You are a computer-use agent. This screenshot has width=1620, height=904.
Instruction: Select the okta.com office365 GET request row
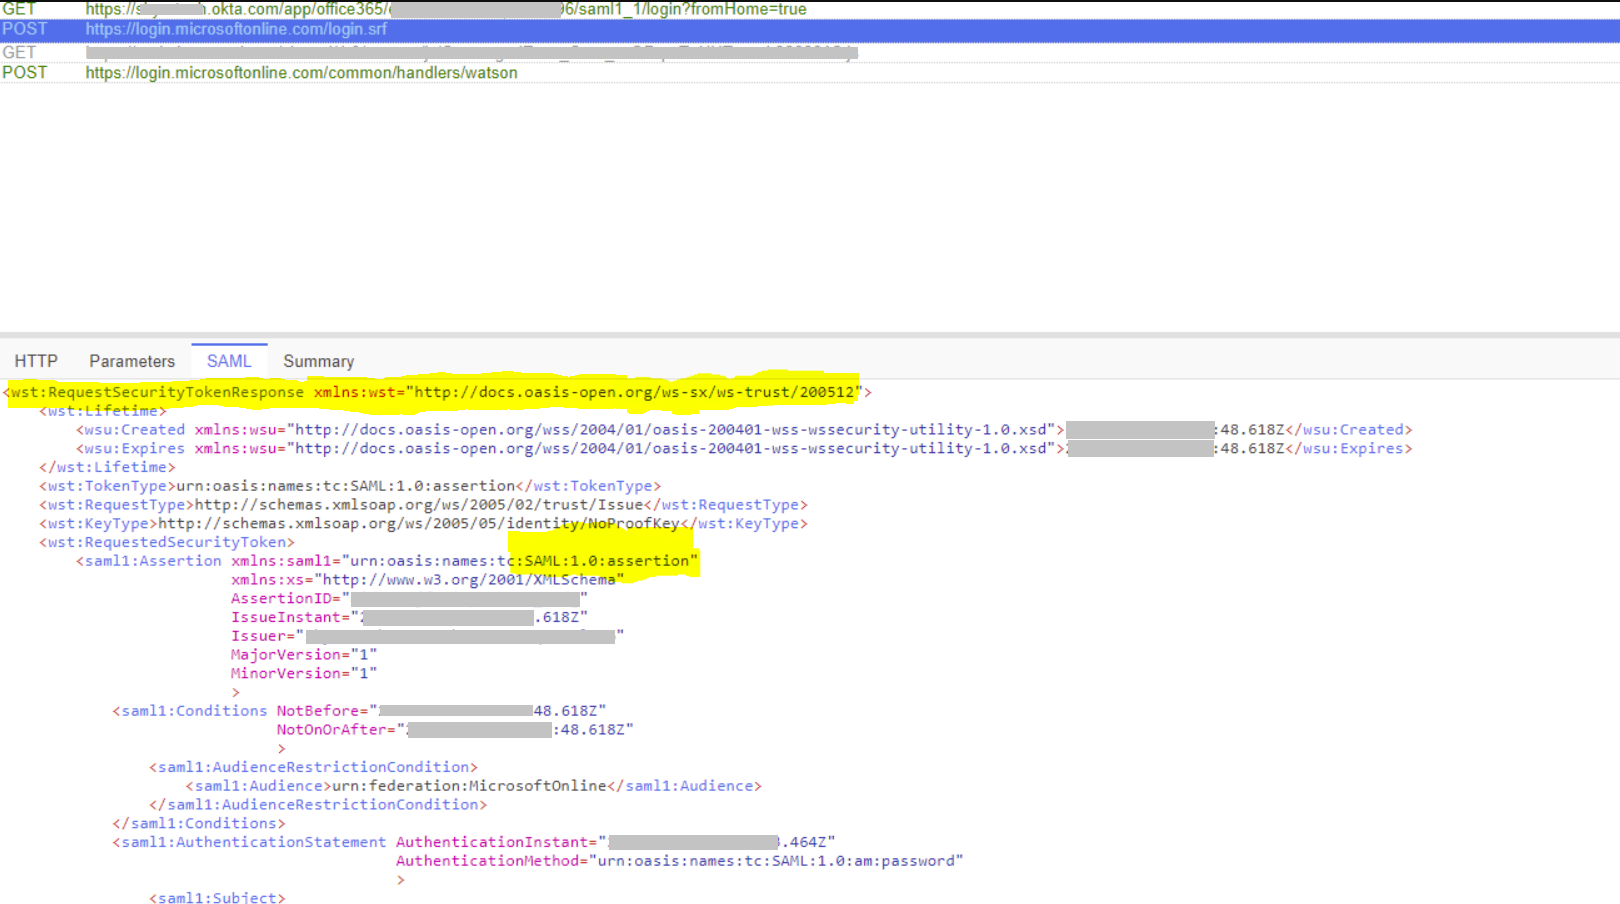810,9
